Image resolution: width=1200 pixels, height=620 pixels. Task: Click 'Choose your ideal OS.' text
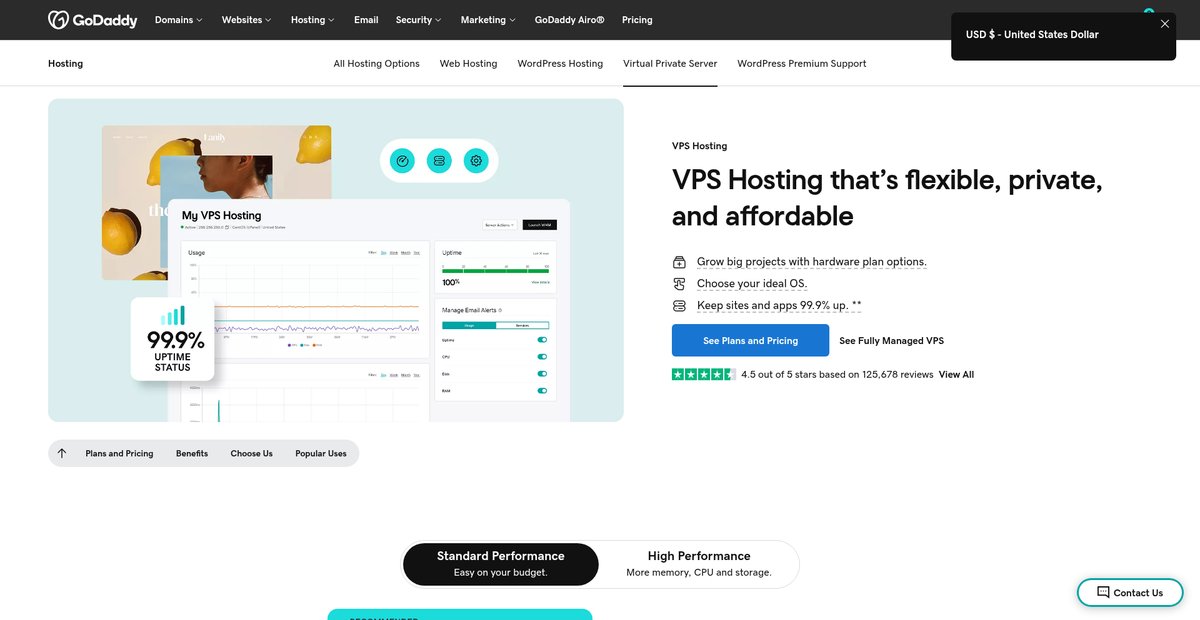752,284
